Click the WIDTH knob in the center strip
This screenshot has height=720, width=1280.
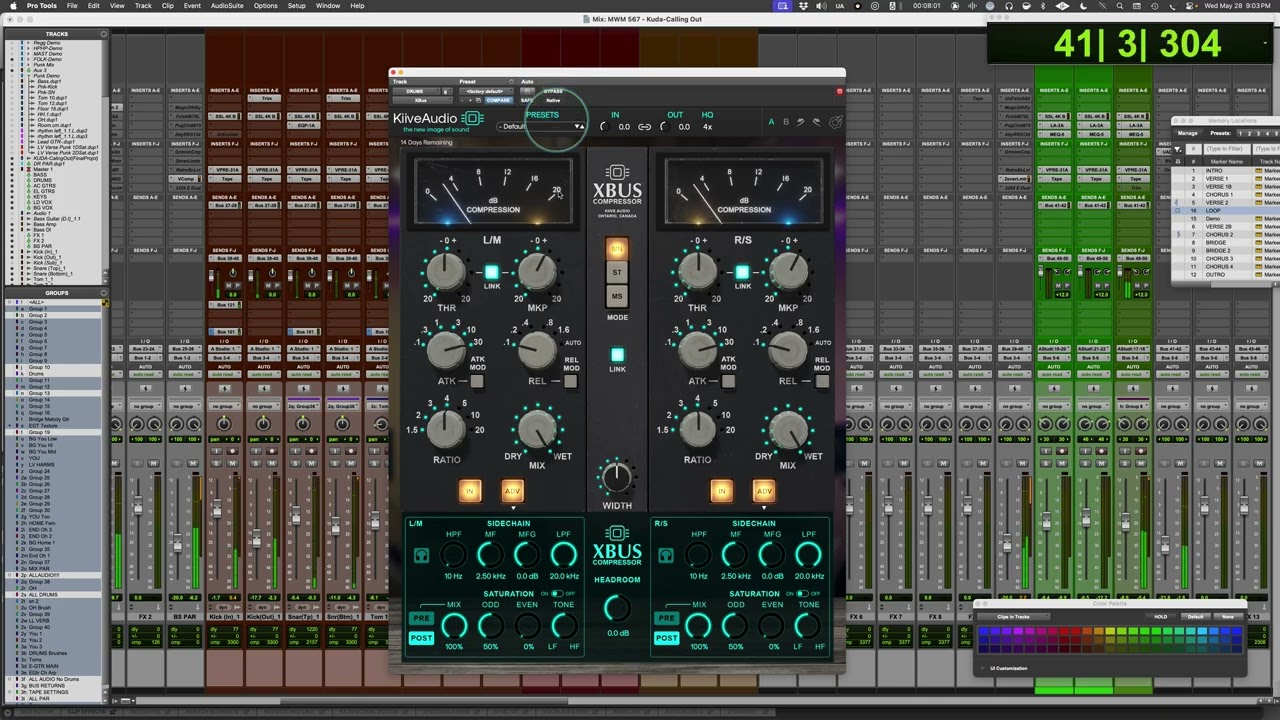click(x=617, y=478)
